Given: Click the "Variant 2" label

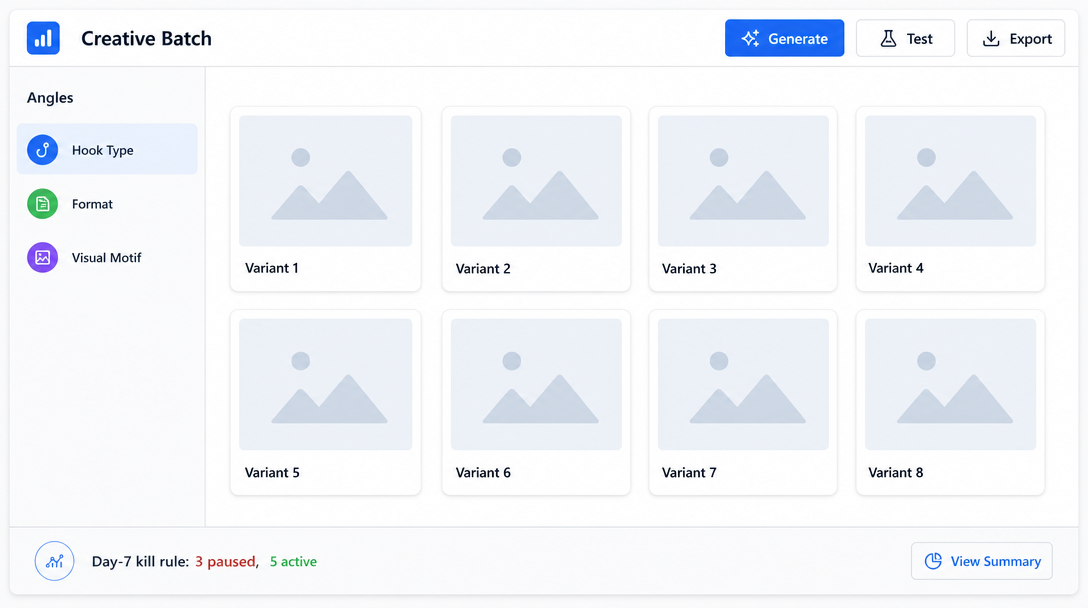Looking at the screenshot, I should 483,269.
